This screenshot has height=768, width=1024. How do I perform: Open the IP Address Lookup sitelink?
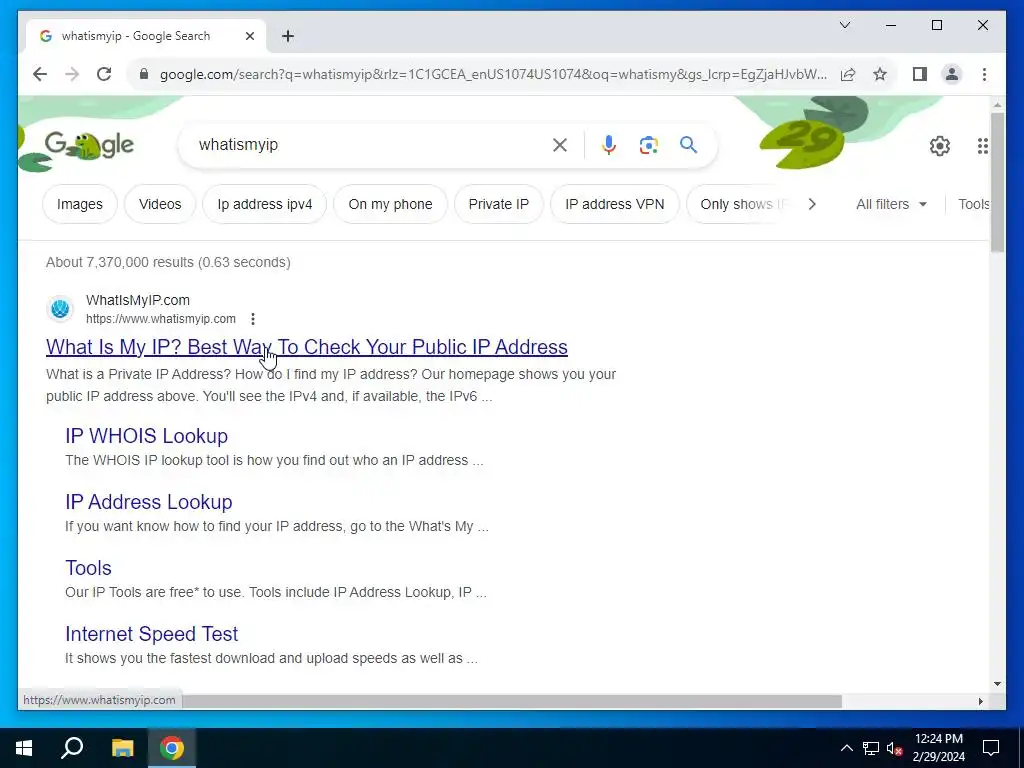tap(148, 502)
